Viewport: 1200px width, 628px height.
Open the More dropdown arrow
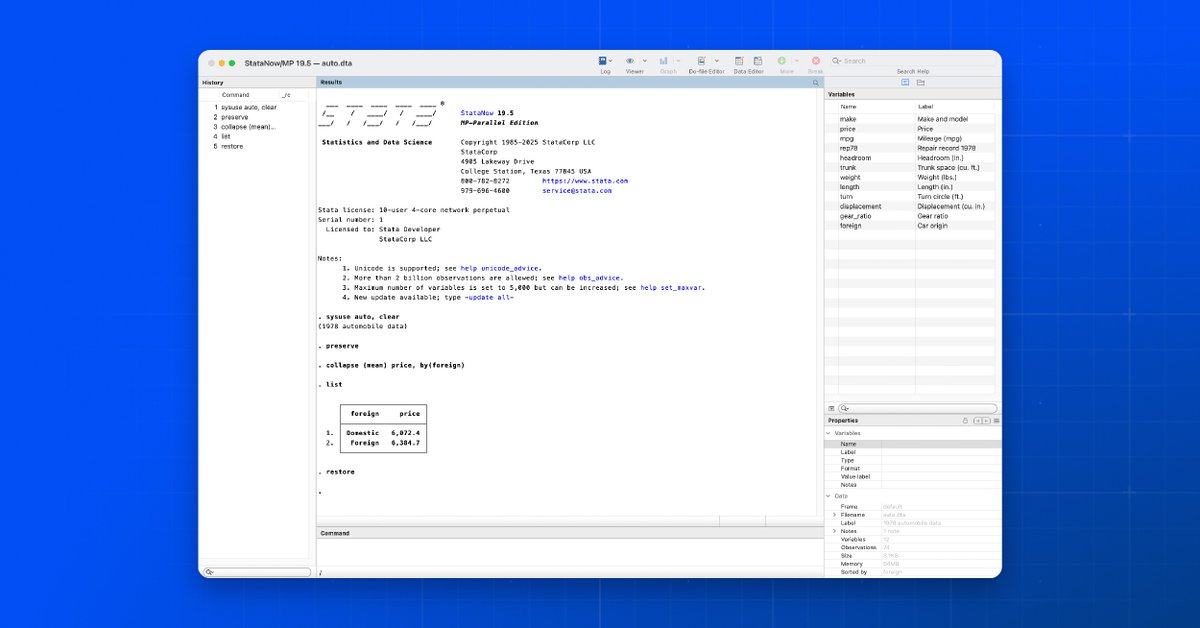tap(796, 61)
